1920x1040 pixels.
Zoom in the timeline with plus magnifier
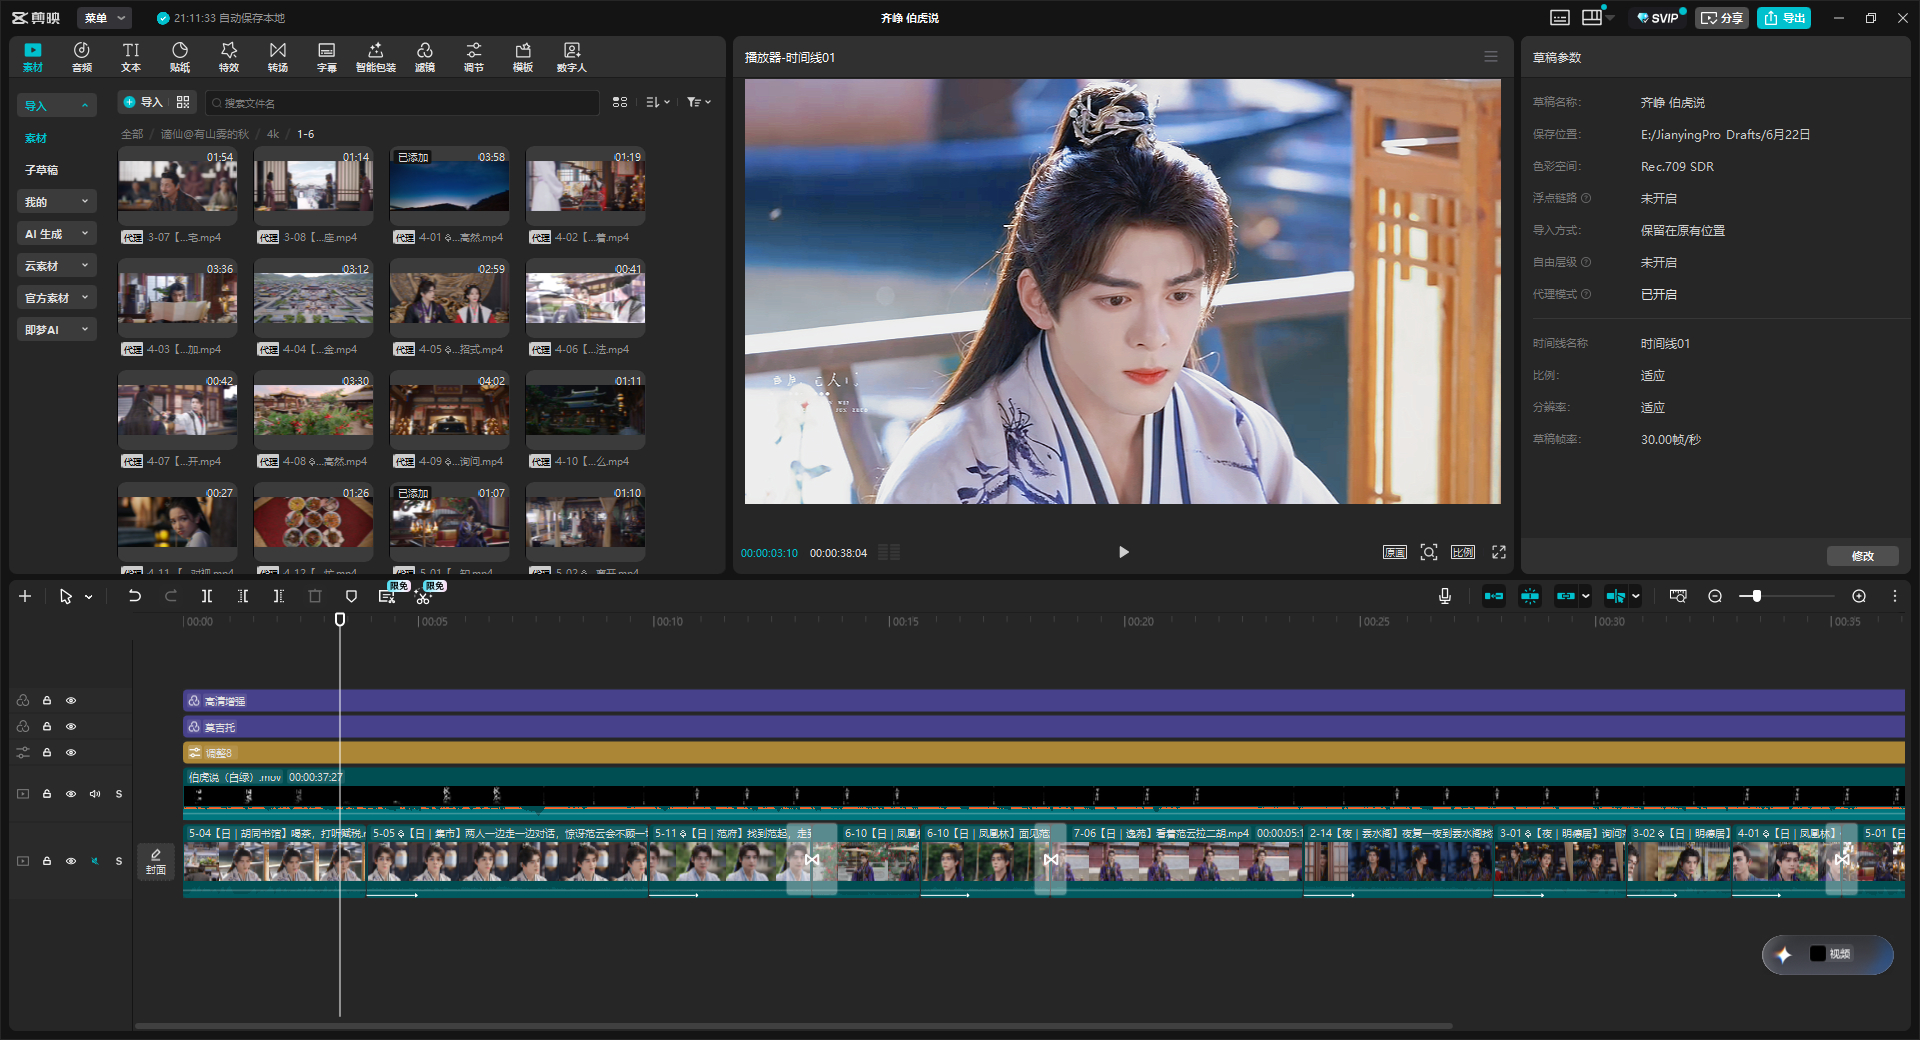coord(1859,596)
